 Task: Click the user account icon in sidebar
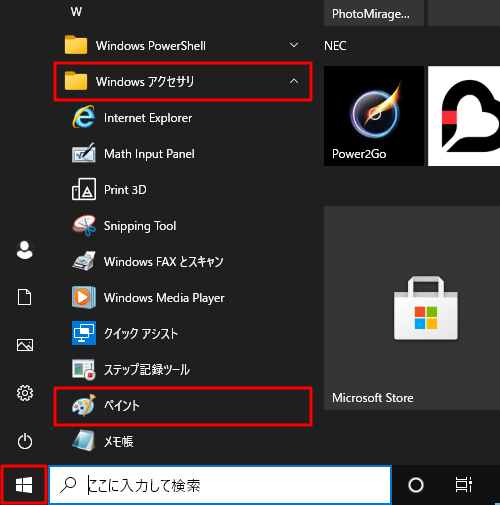point(25,250)
